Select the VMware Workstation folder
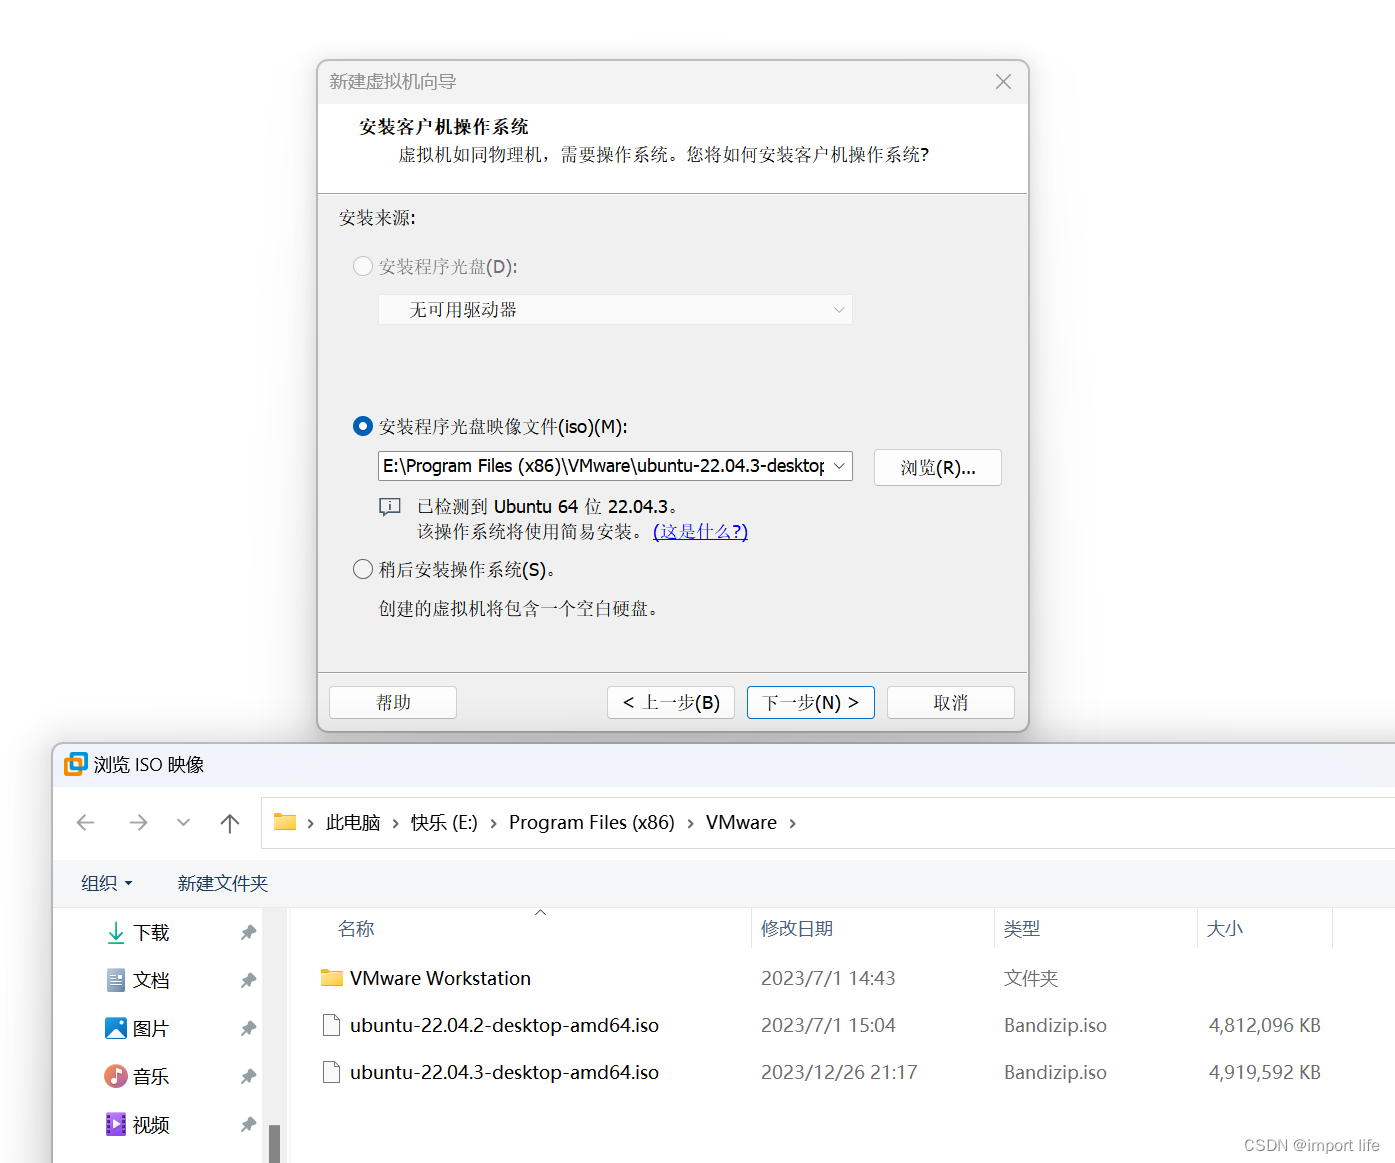Viewport: 1395px width, 1163px height. (440, 978)
